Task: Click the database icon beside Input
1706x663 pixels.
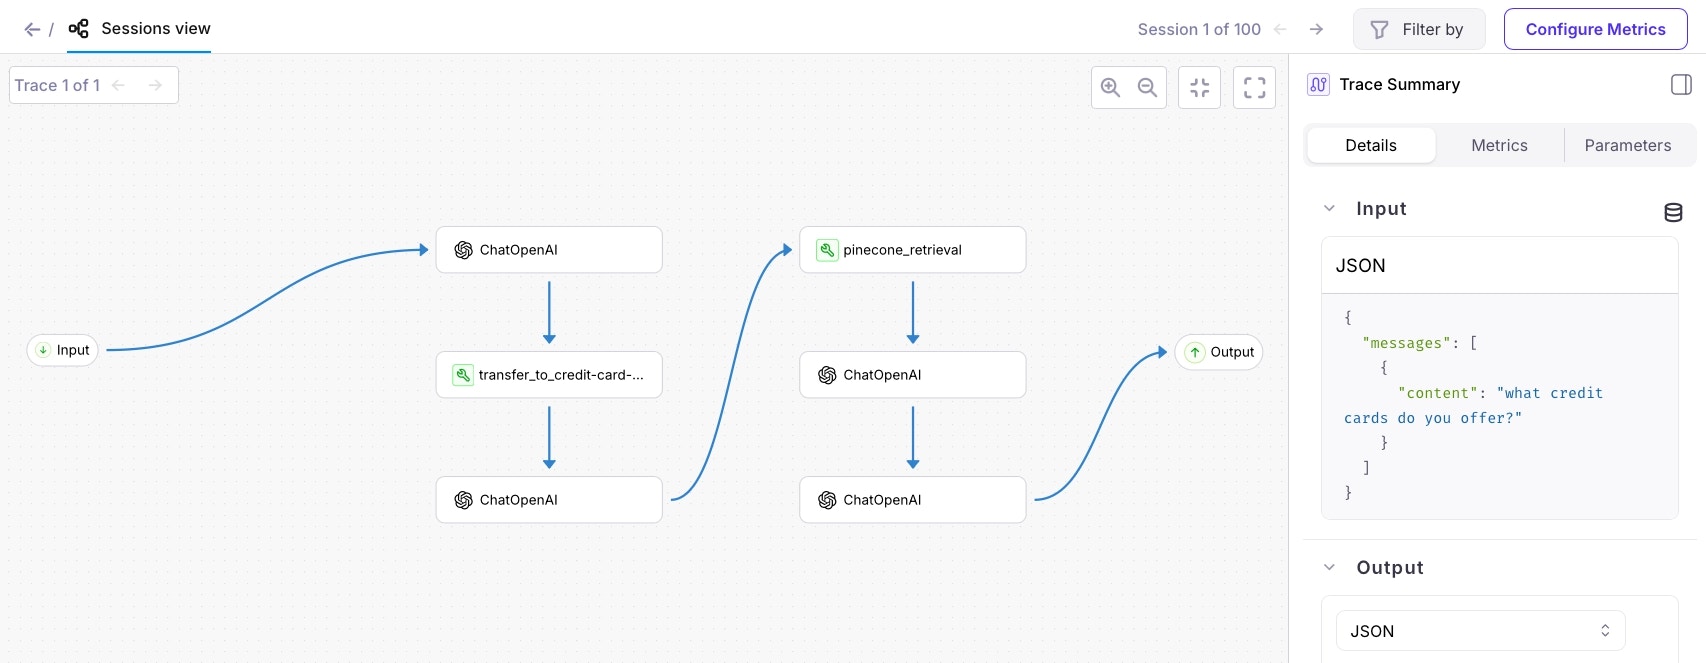Action: (1673, 212)
